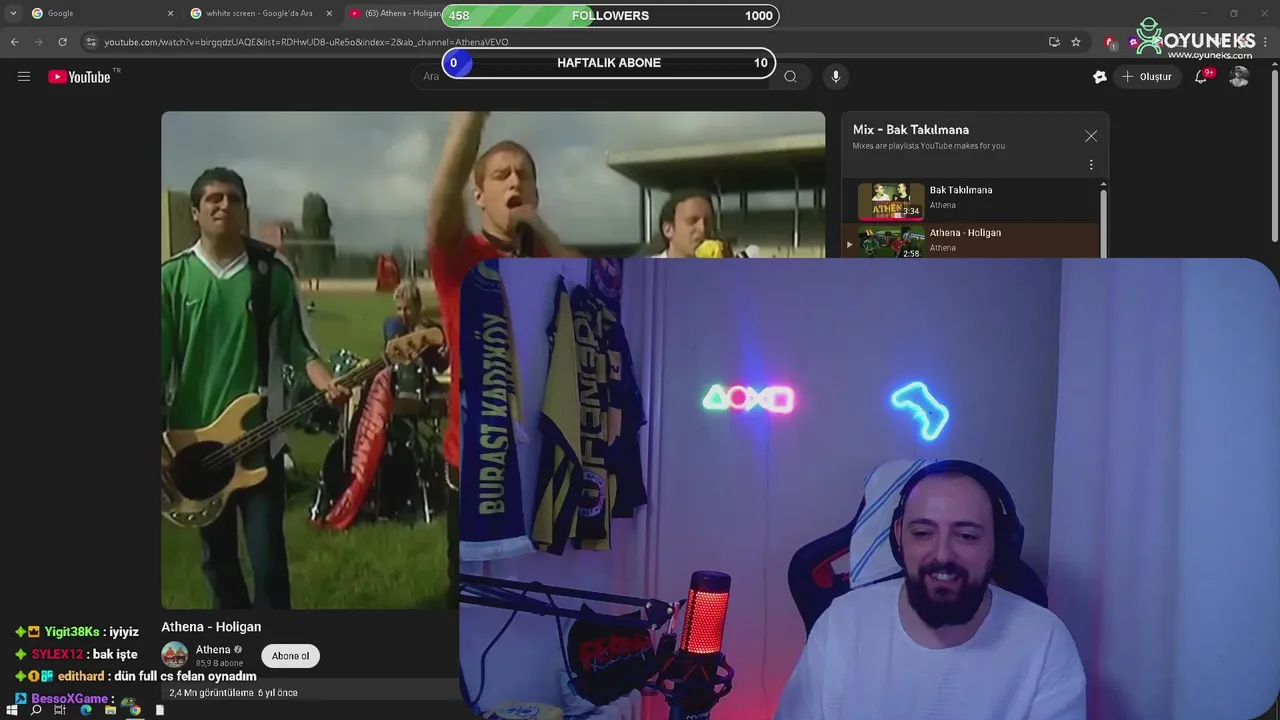Go forward with the browser forward arrow
Screen dimensions: 1280x720
pos(38,42)
